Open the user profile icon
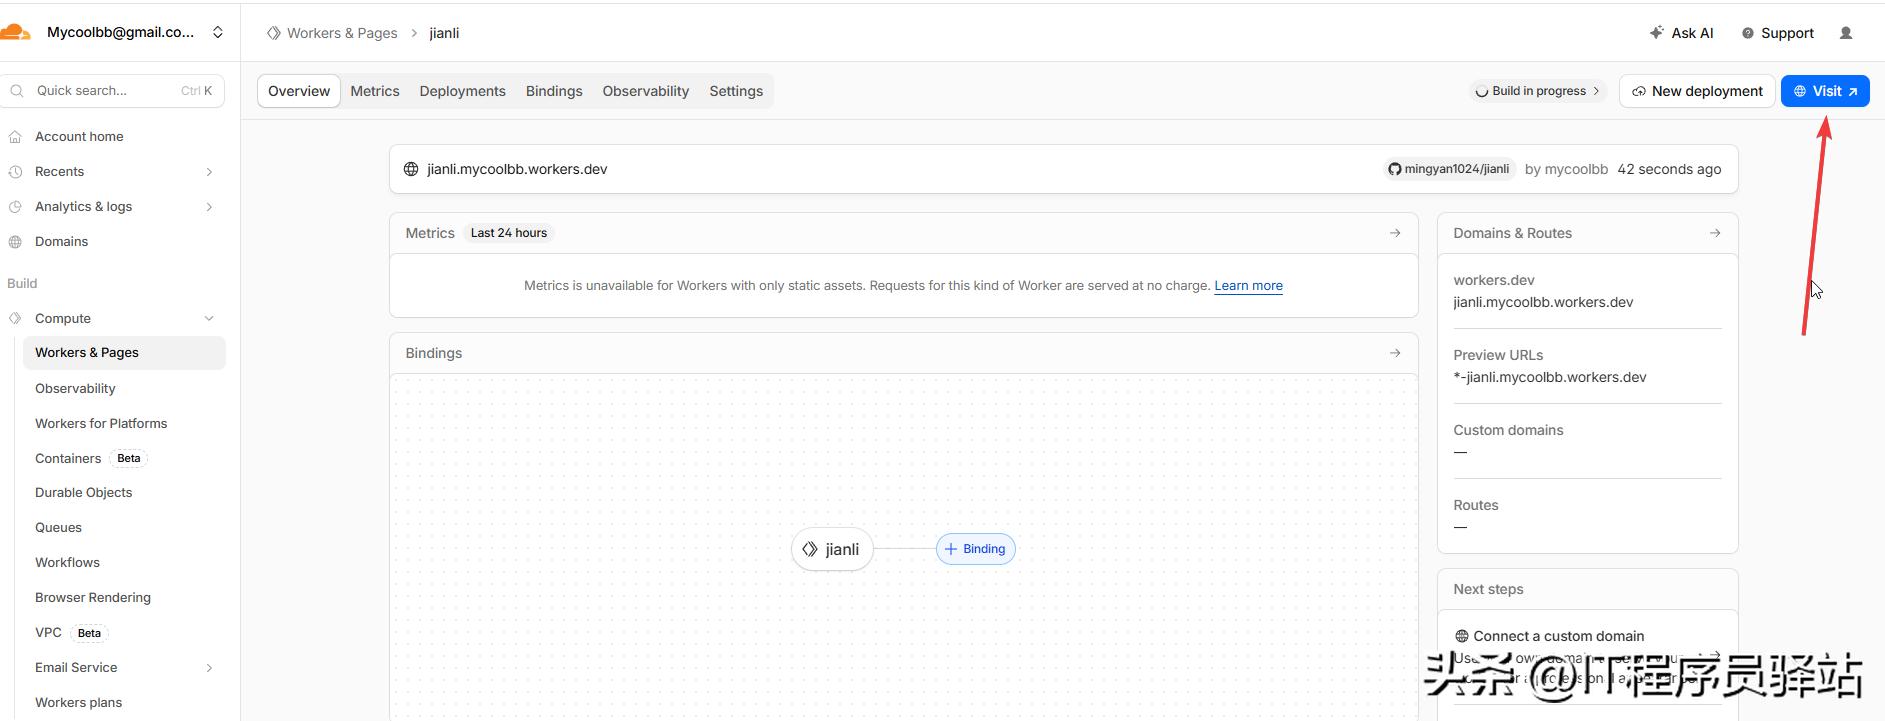This screenshot has width=1885, height=721. (x=1846, y=33)
